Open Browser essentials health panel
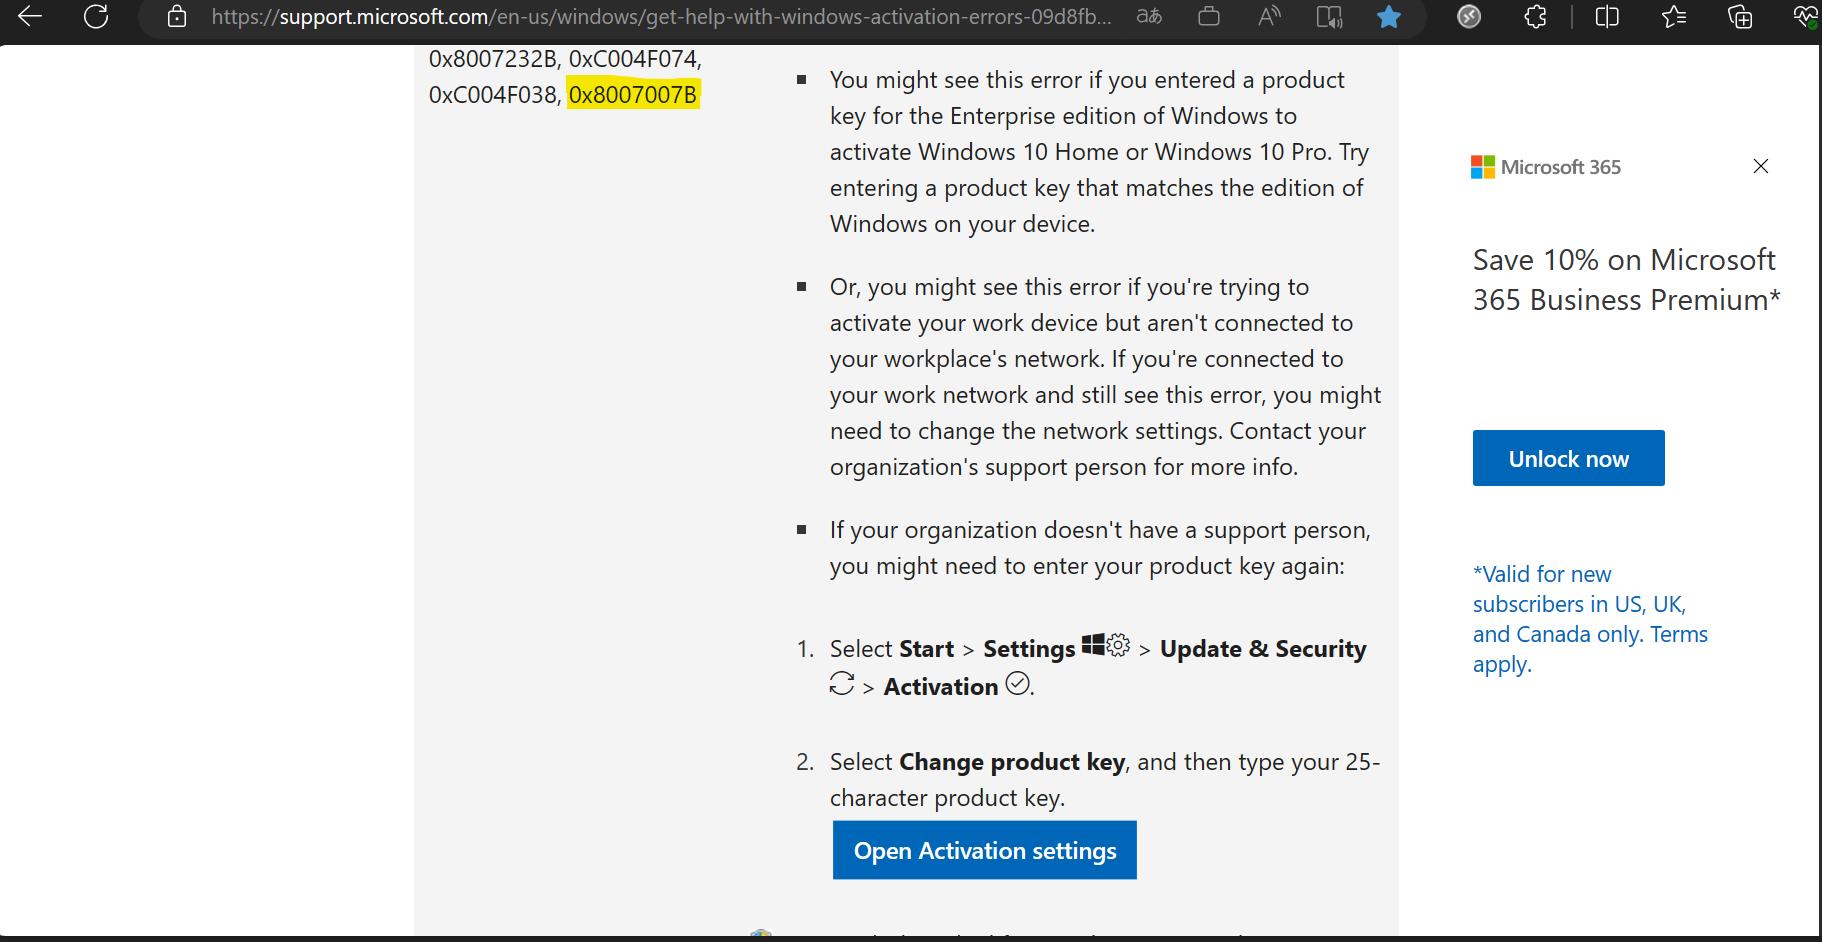 pos(1805,17)
